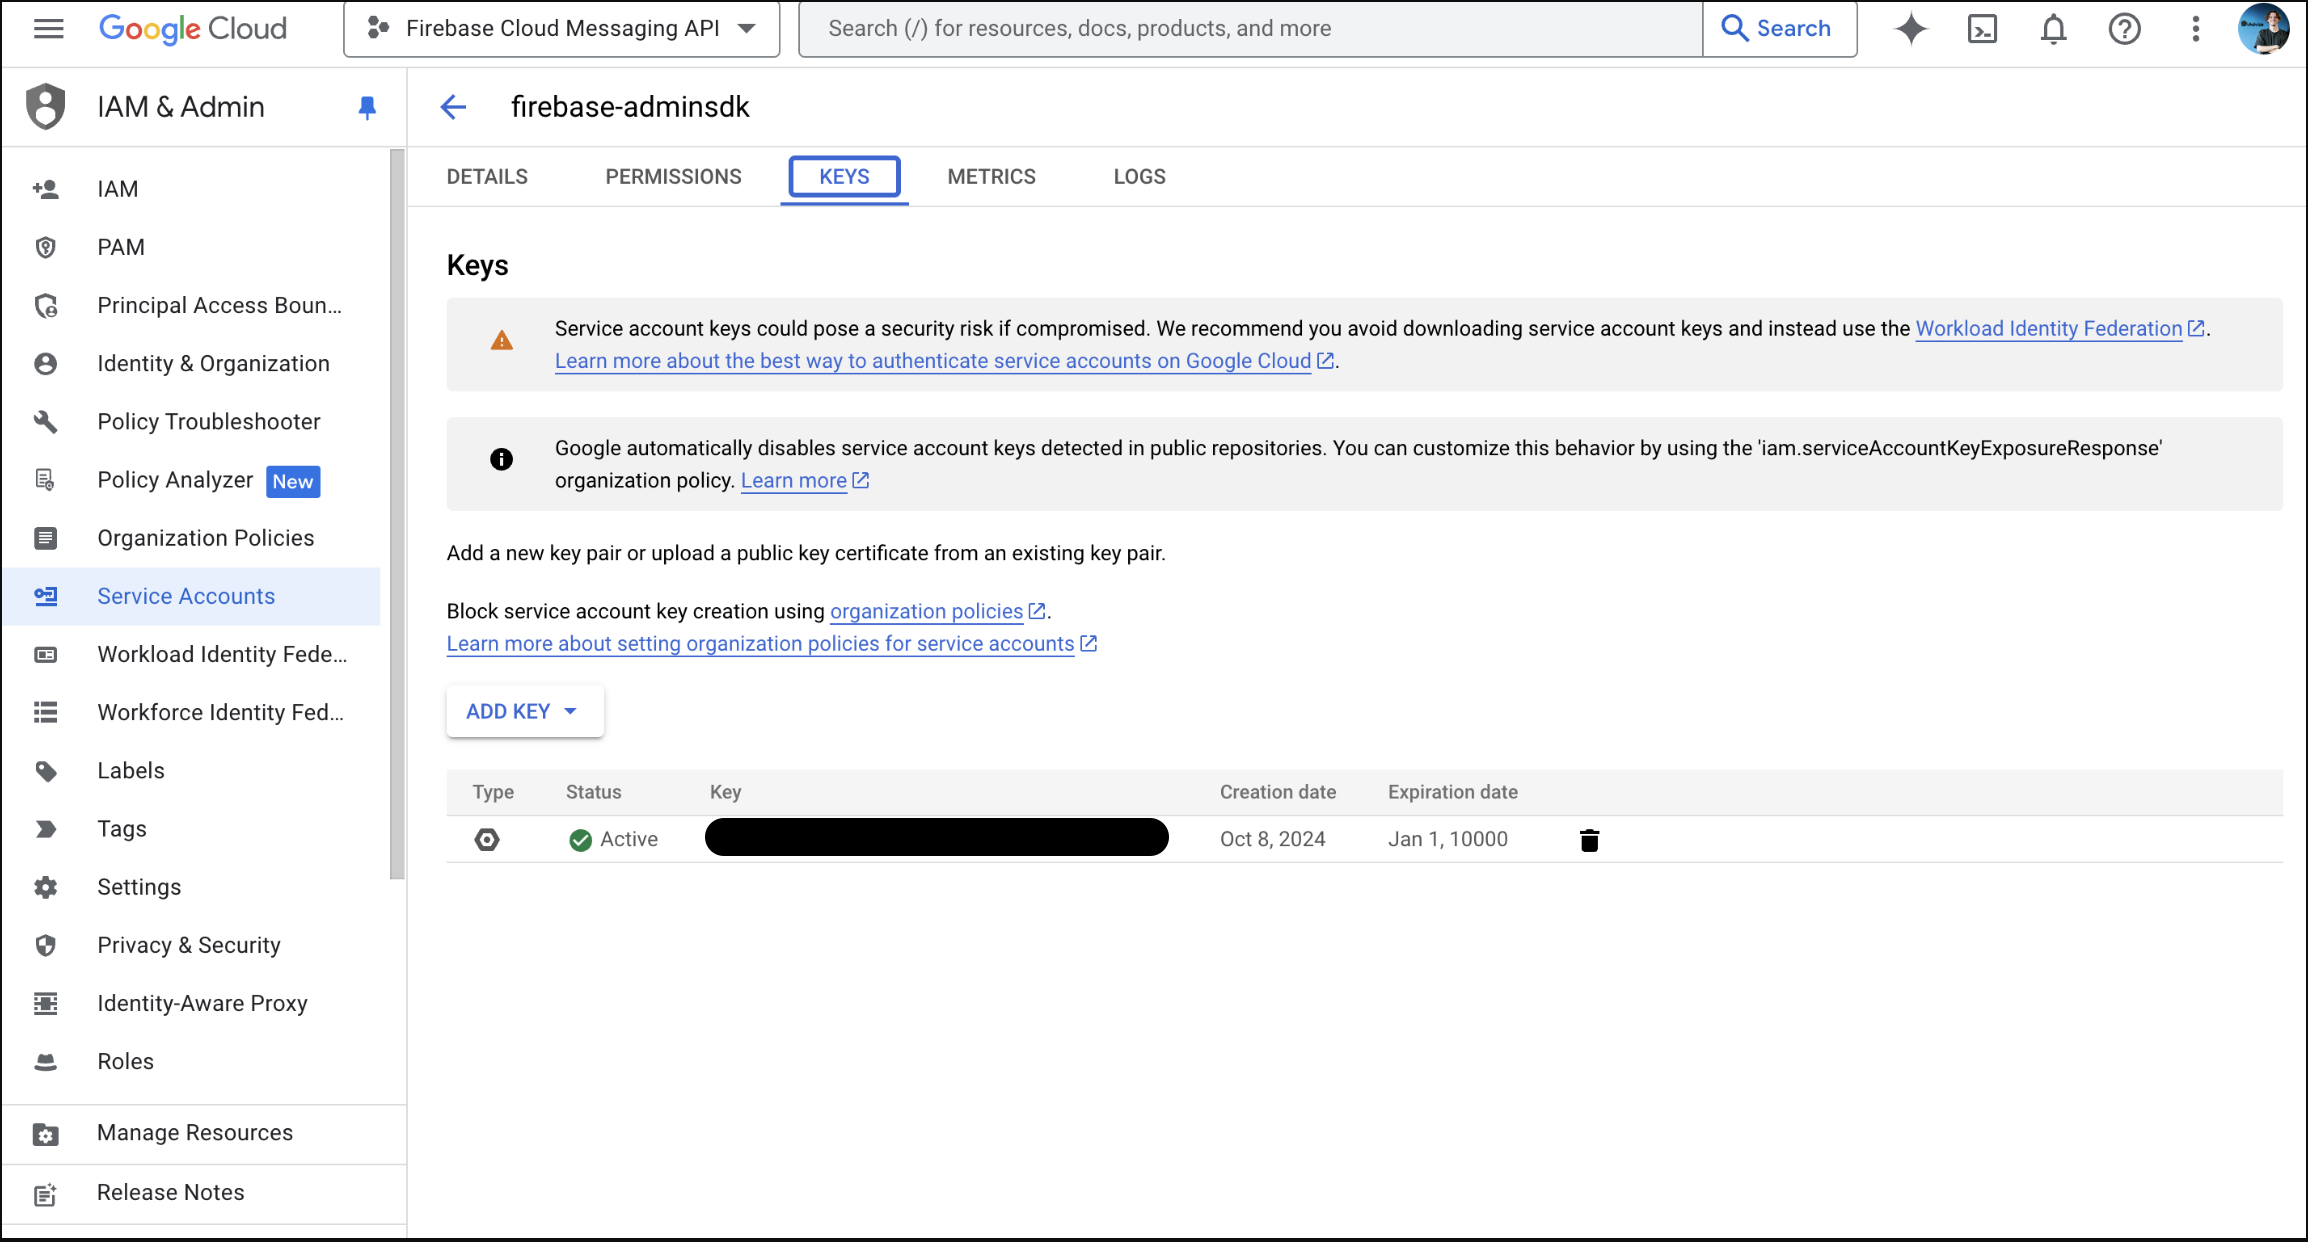Expand the ADD KEY dropdown

tap(524, 711)
